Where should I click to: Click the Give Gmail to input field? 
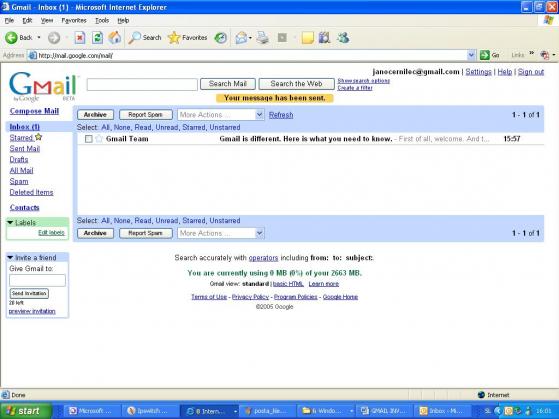37,280
